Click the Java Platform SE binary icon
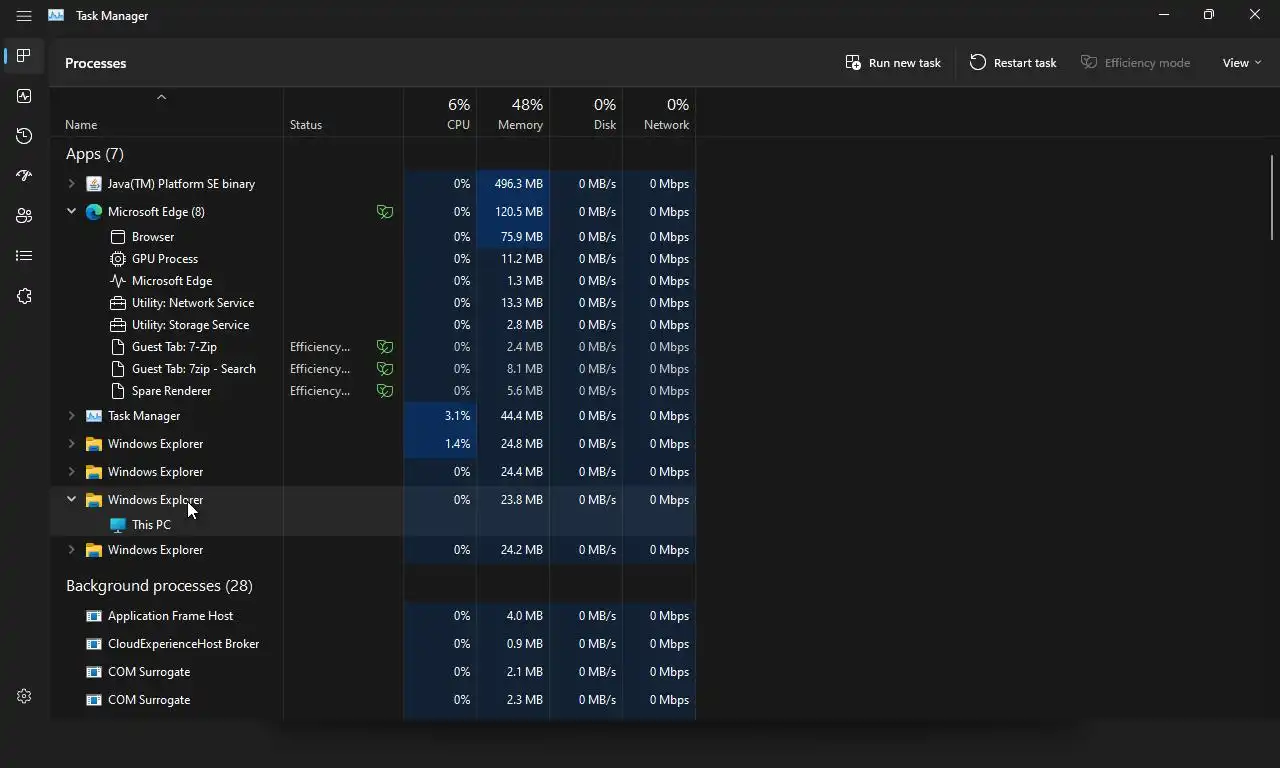Image resolution: width=1280 pixels, height=768 pixels. click(94, 184)
